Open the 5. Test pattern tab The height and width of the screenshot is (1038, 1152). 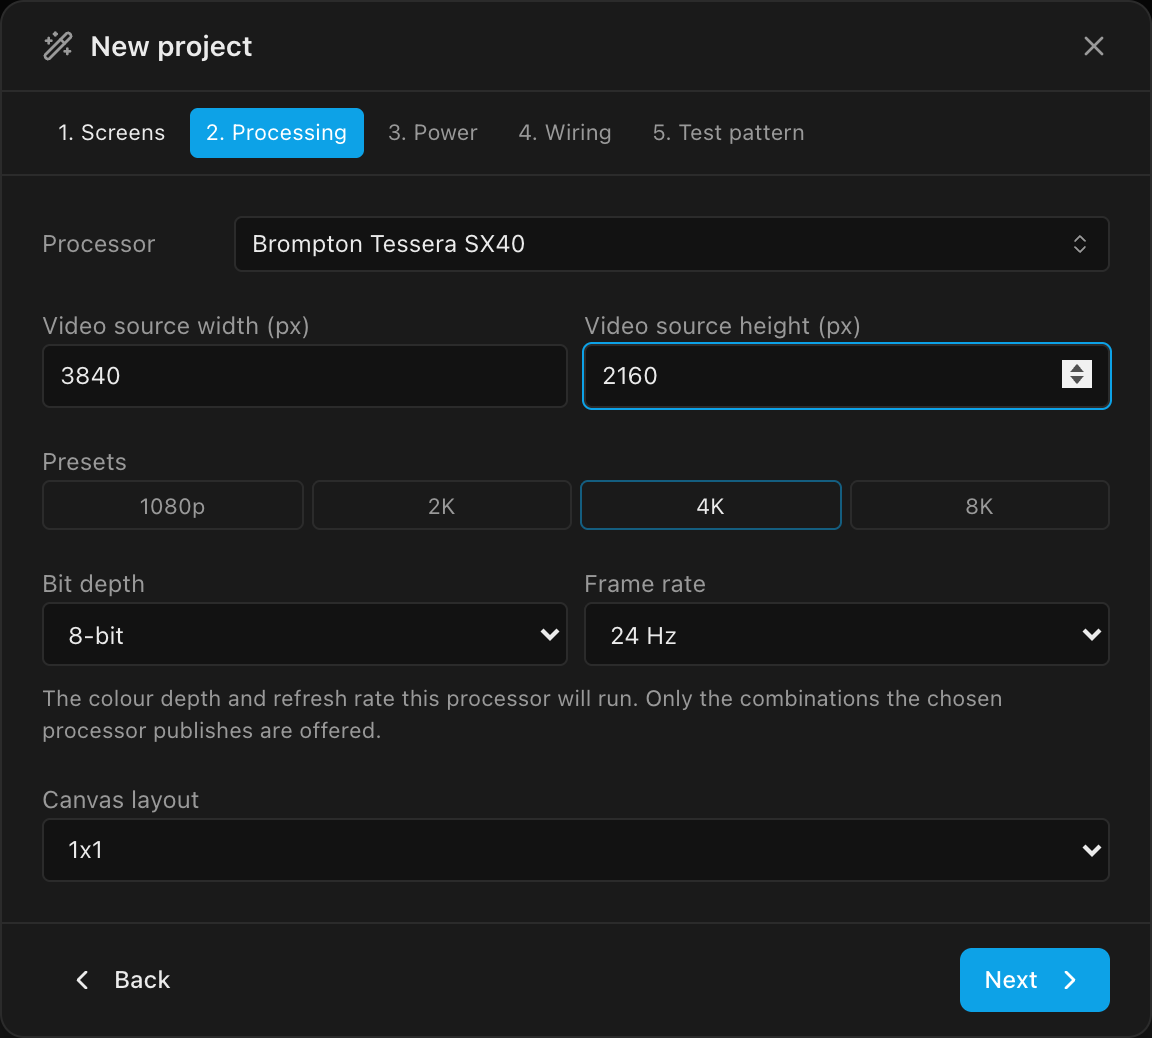[x=728, y=133]
